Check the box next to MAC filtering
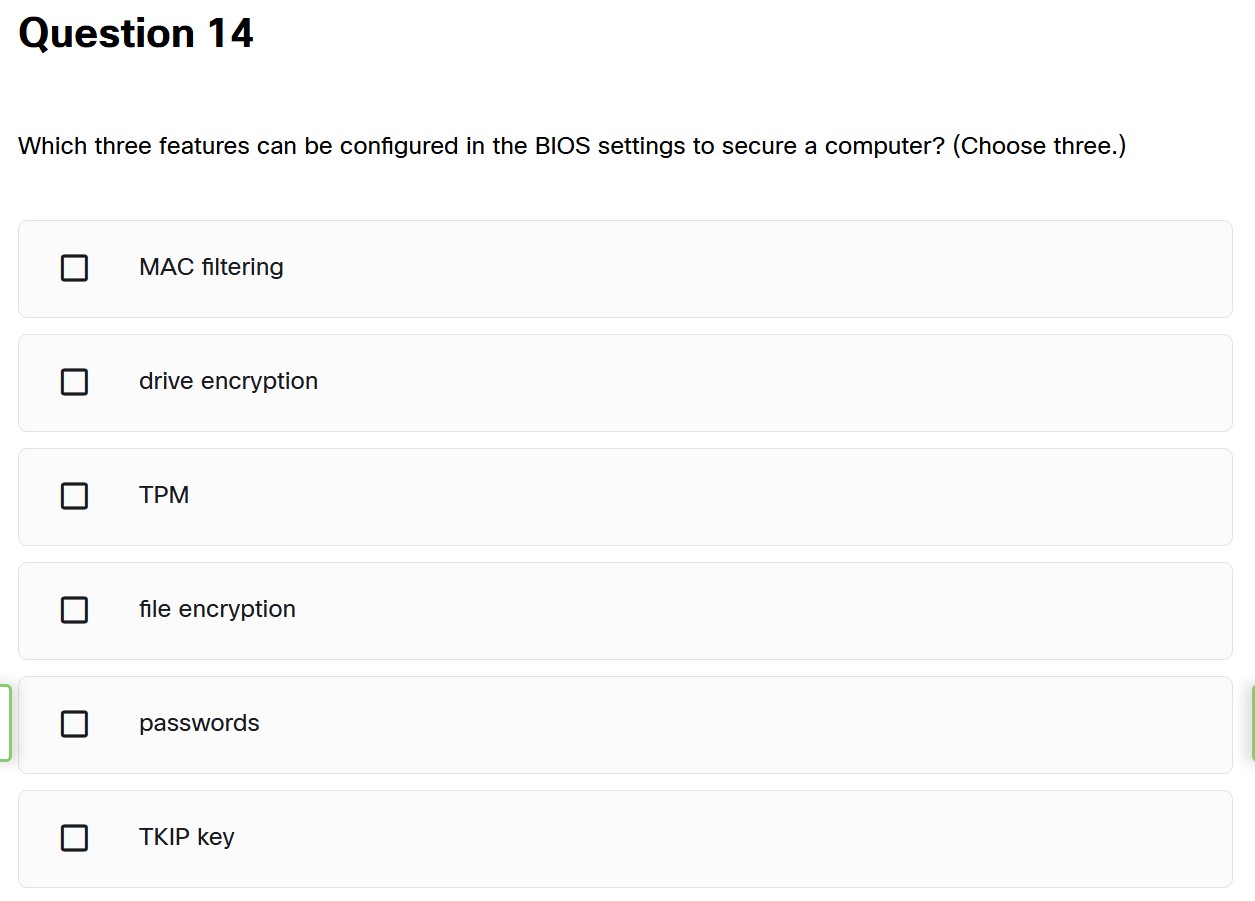1255x901 pixels. (x=74, y=268)
